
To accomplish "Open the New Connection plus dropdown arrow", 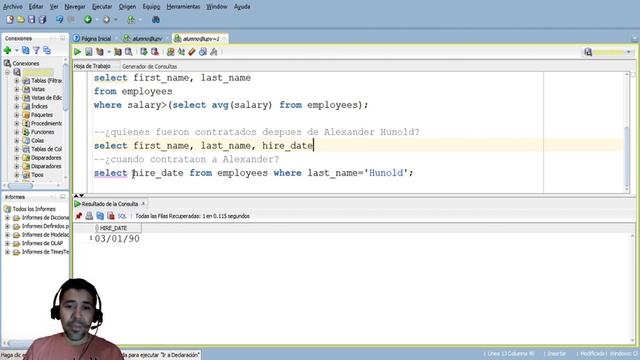I will coord(17,51).
